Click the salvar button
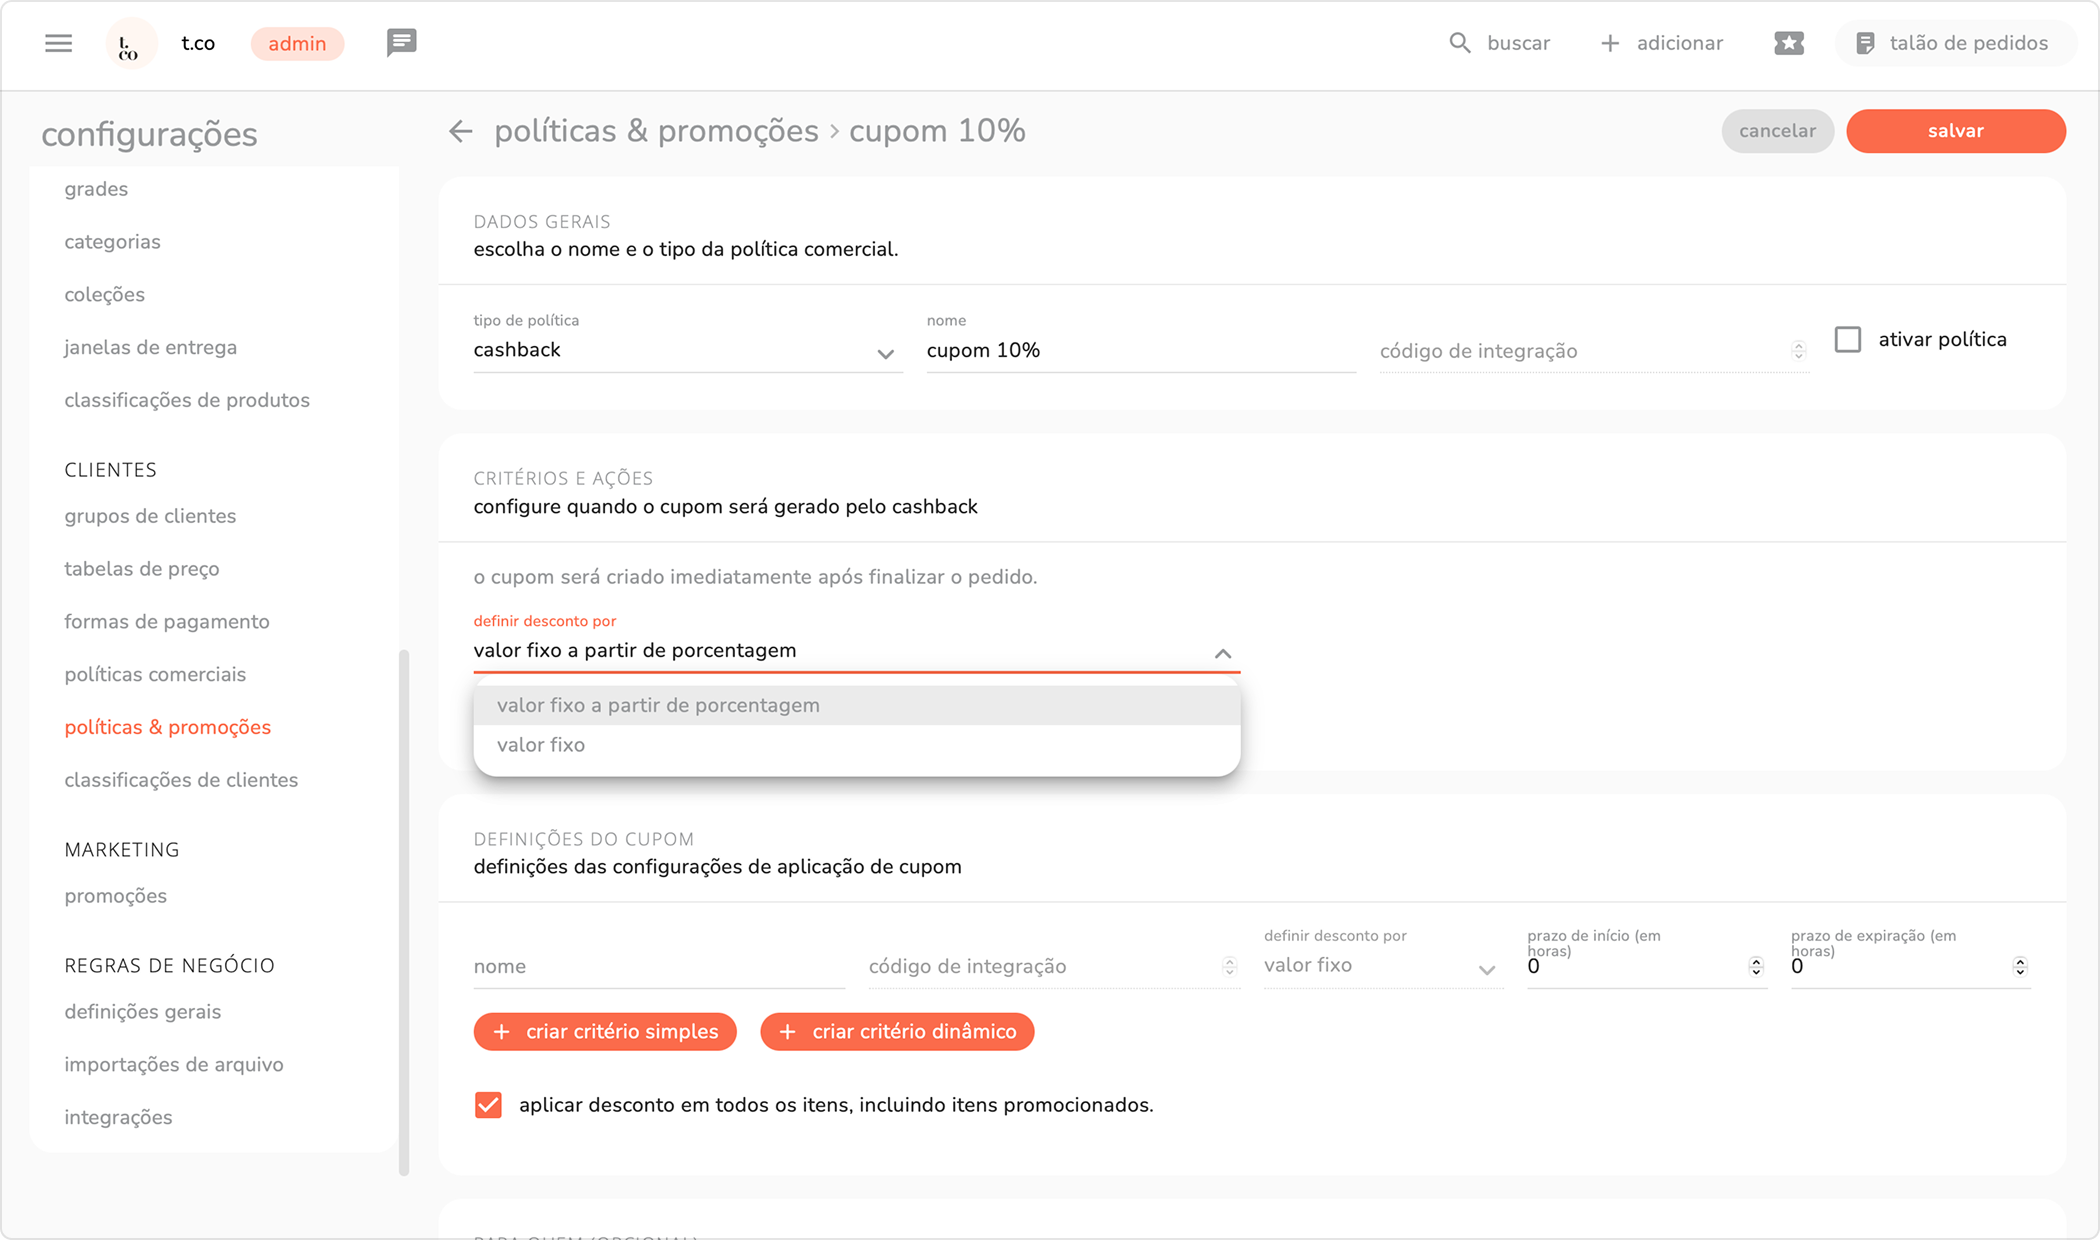Image resolution: width=2100 pixels, height=1240 pixels. pyautogui.click(x=1955, y=131)
